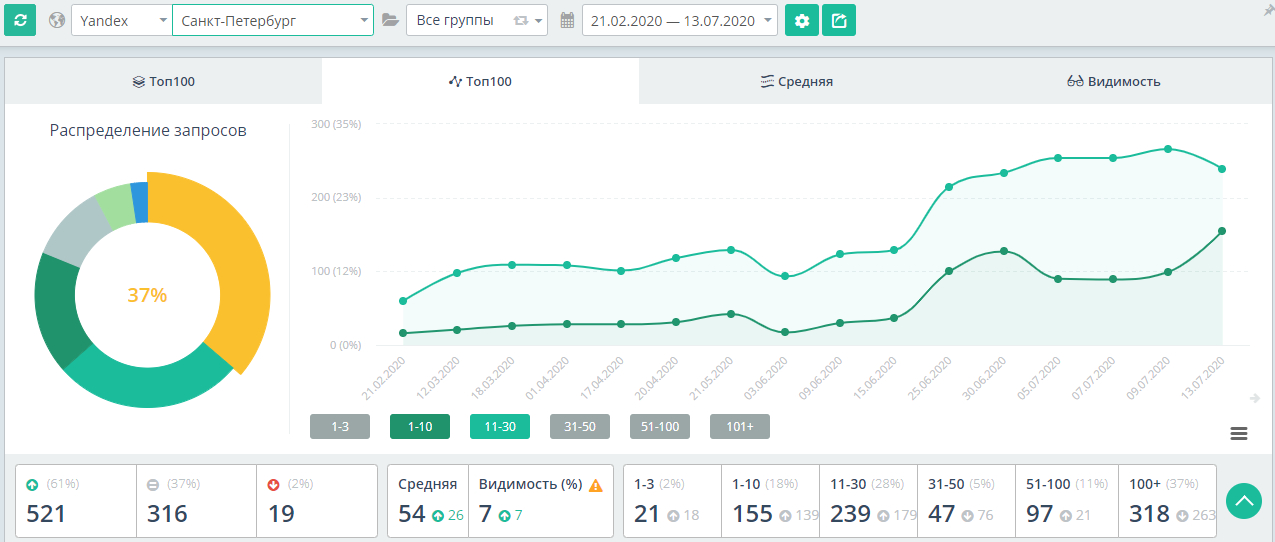Click the 100+ (37%) stat cell
1275x542 pixels.
(1167, 501)
